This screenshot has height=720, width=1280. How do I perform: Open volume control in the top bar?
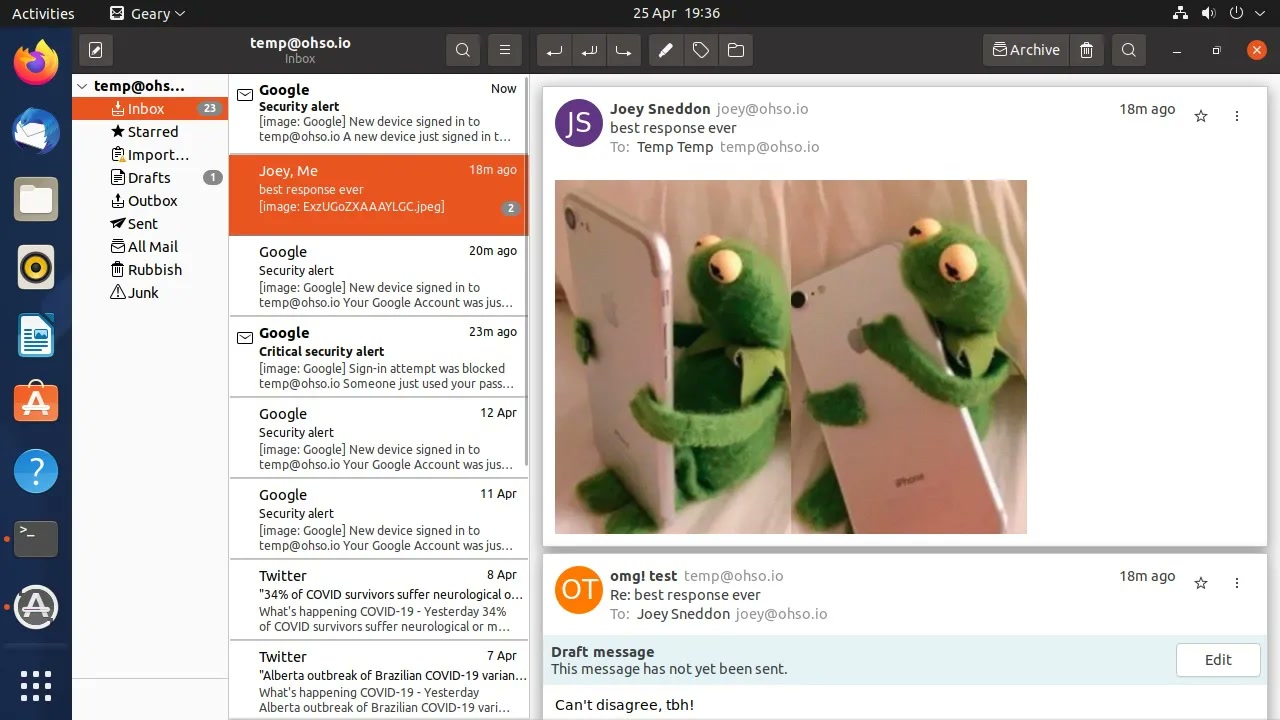(x=1208, y=13)
